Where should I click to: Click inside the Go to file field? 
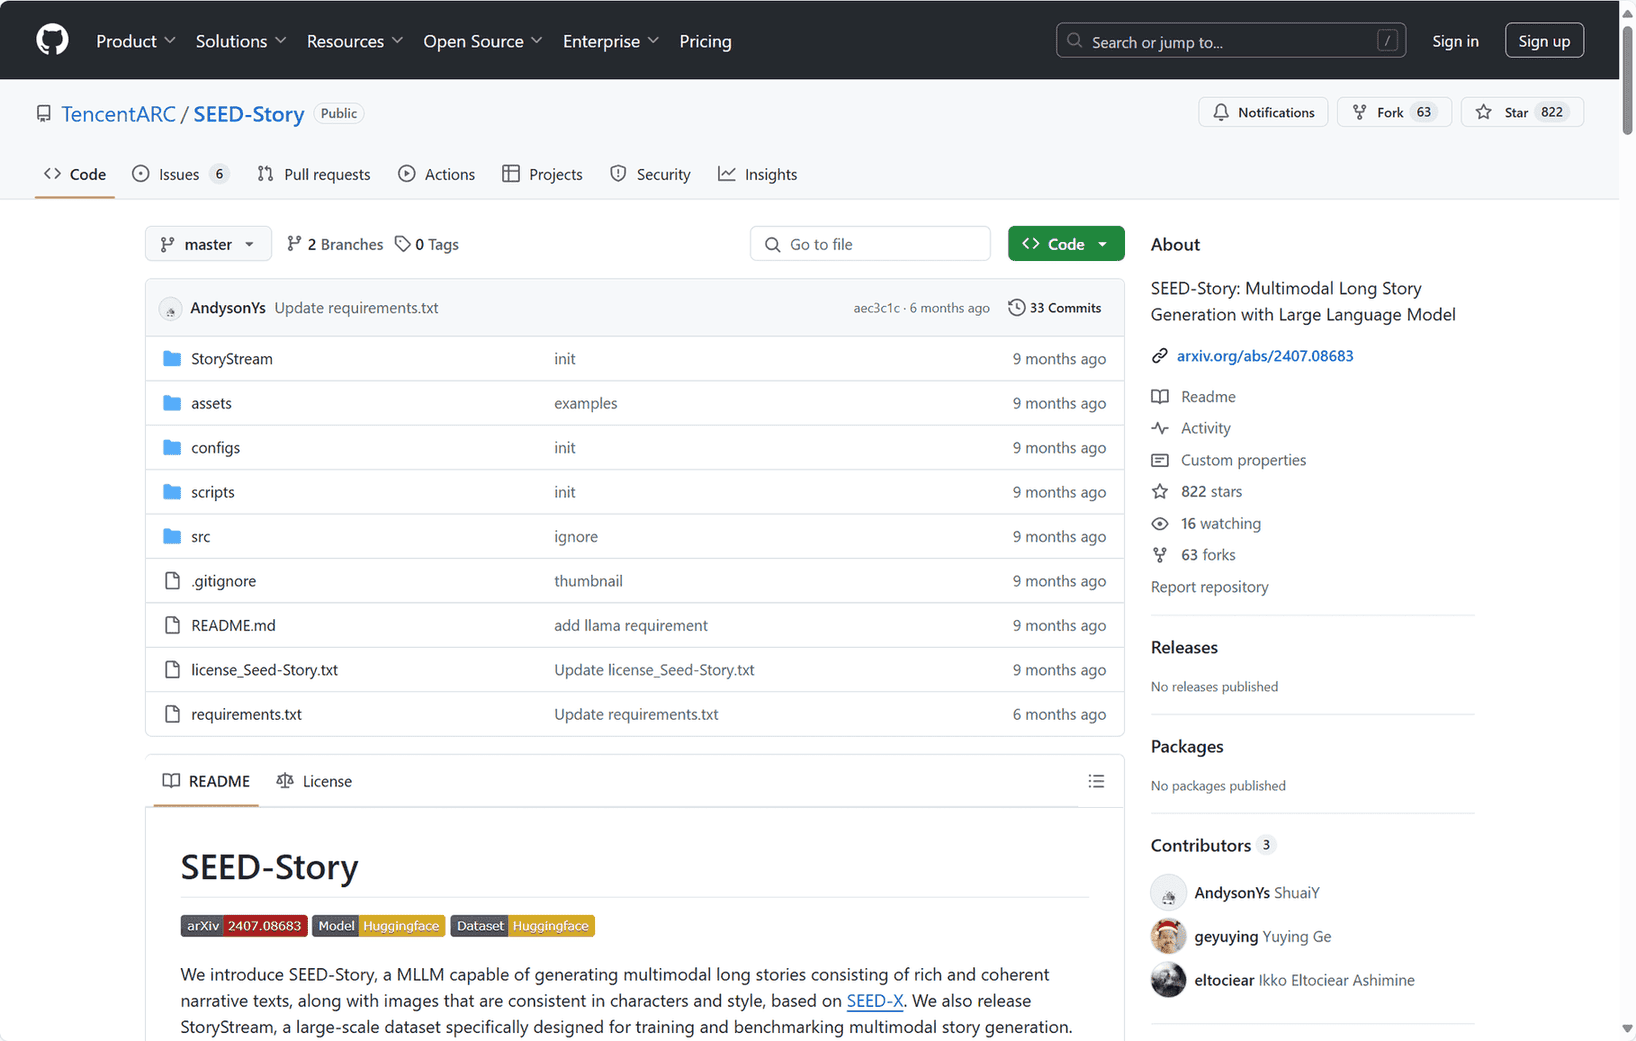click(869, 243)
